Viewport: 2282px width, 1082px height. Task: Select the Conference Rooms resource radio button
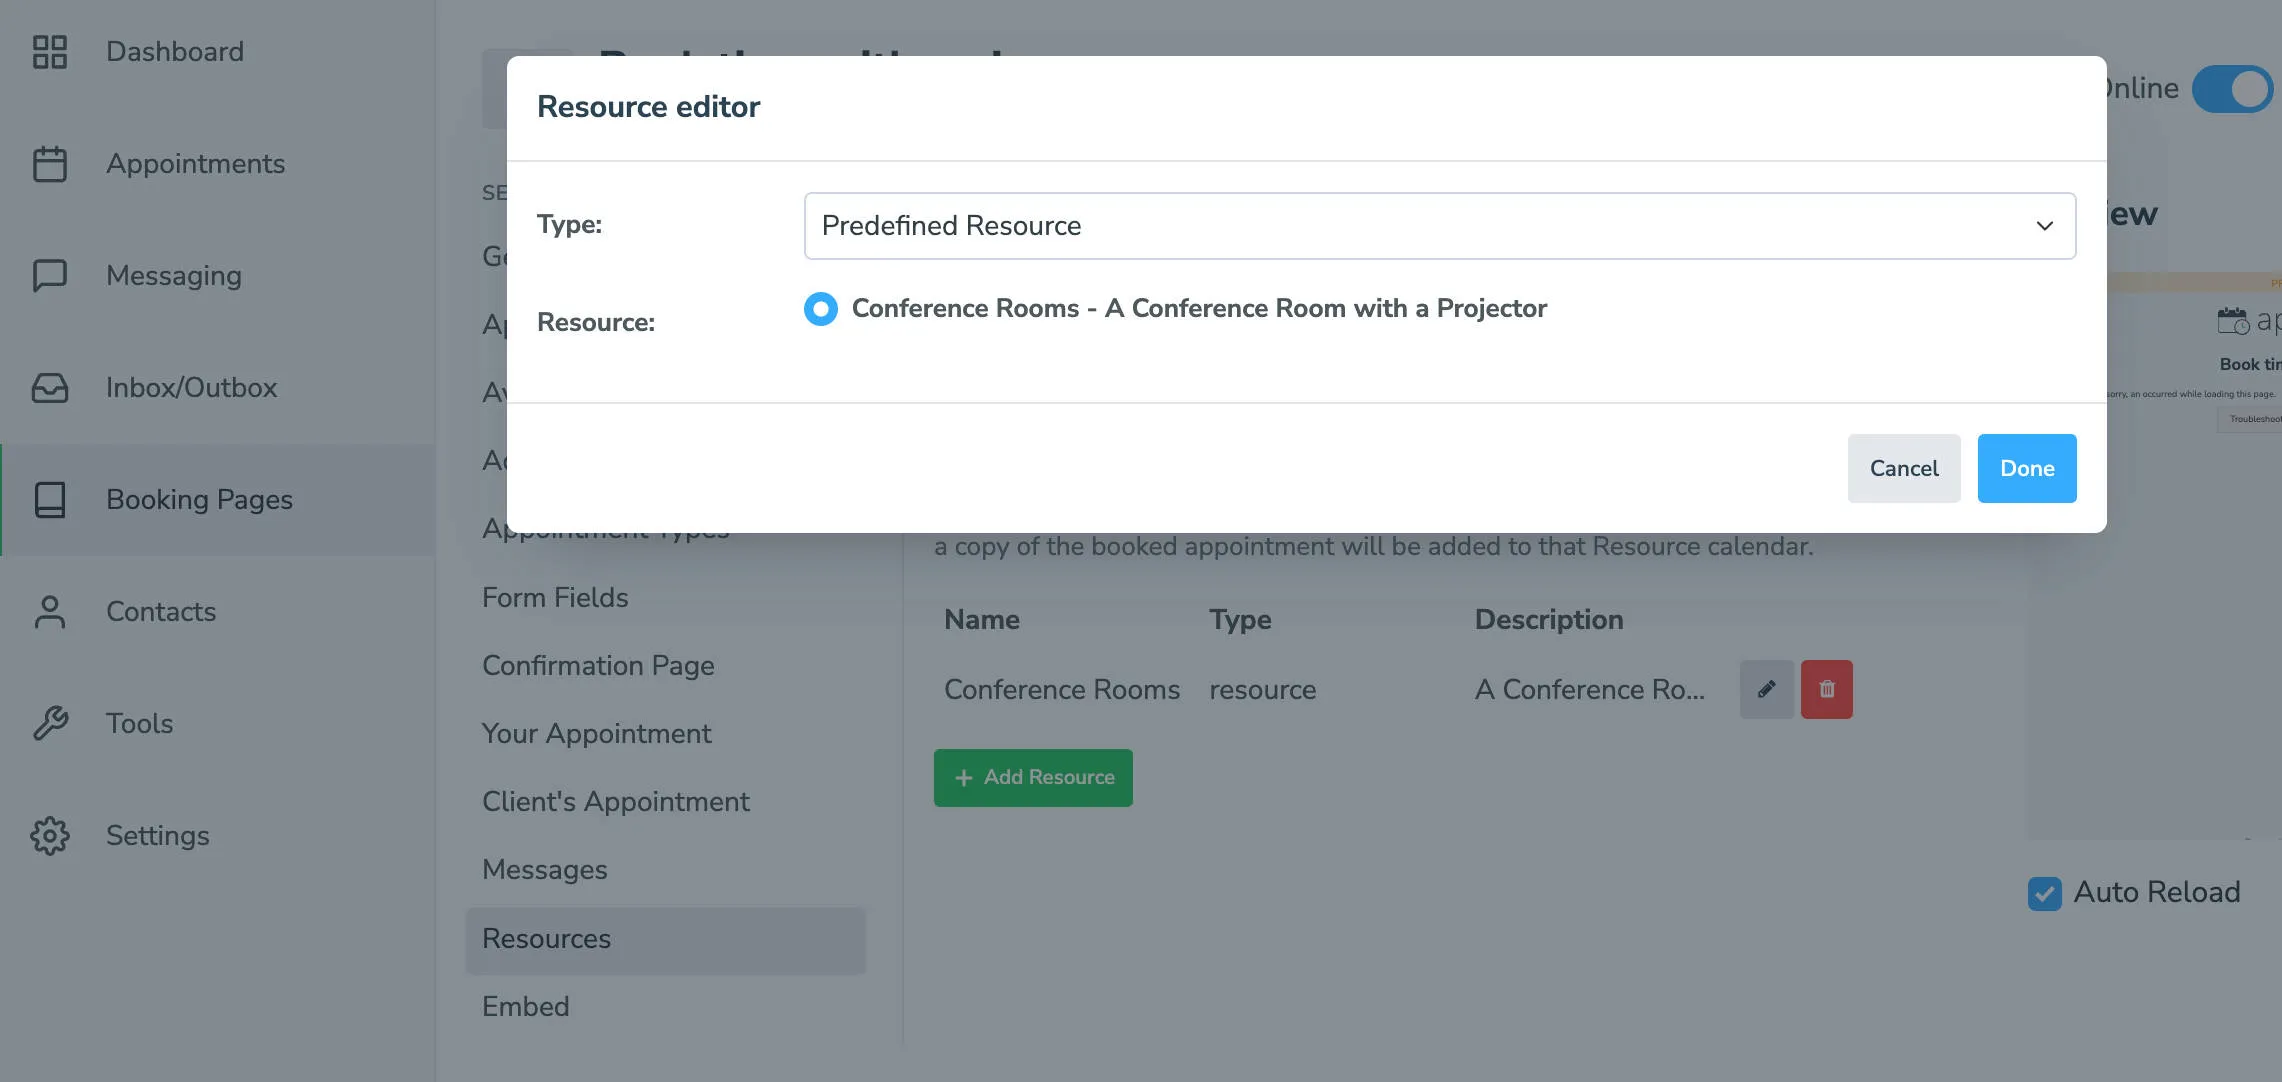click(x=820, y=309)
